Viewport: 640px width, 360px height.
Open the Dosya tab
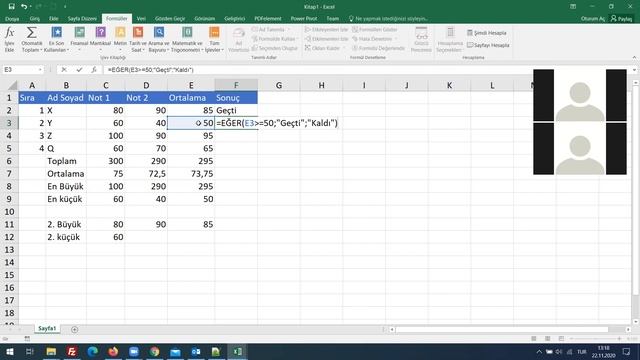(x=12, y=19)
